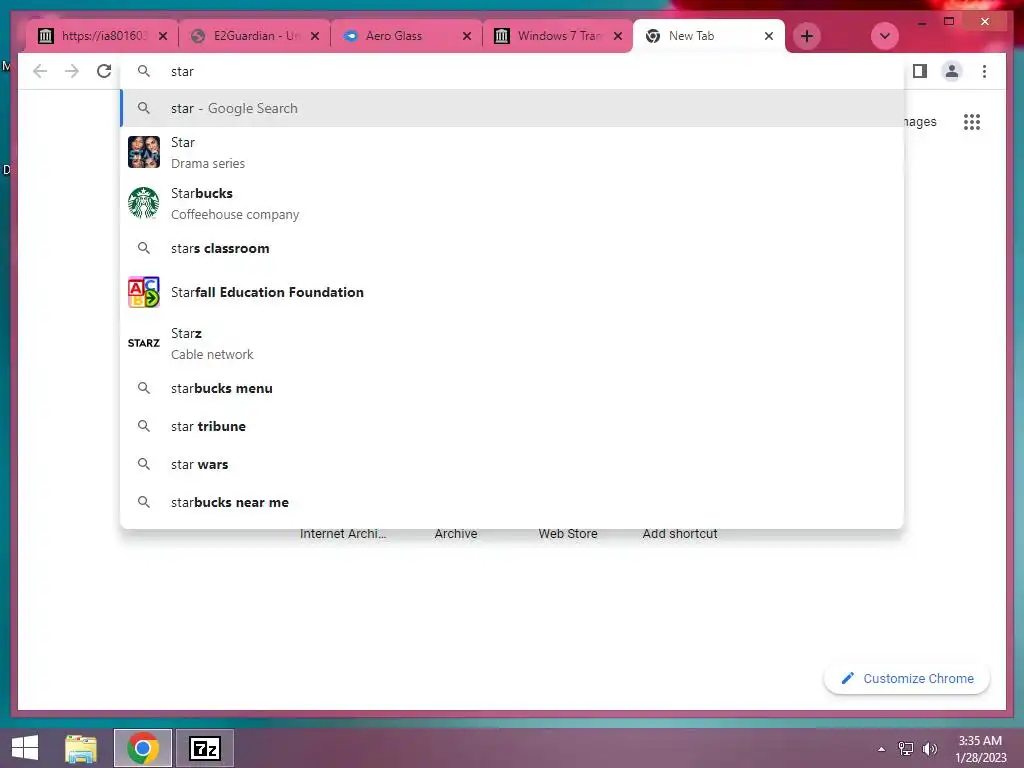Choose the Starbucks Coffeehouse company suggestion
Screen dimensions: 1024x768
click(x=513, y=203)
